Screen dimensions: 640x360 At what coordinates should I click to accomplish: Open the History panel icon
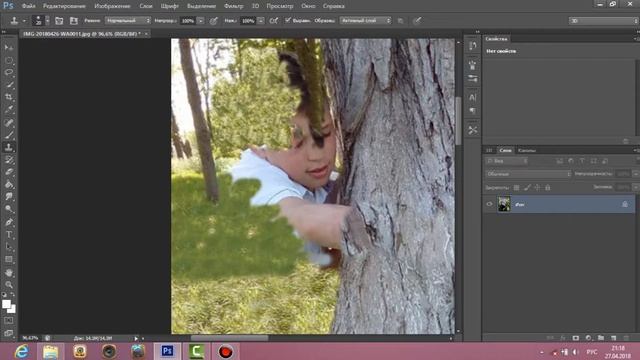tap(473, 46)
